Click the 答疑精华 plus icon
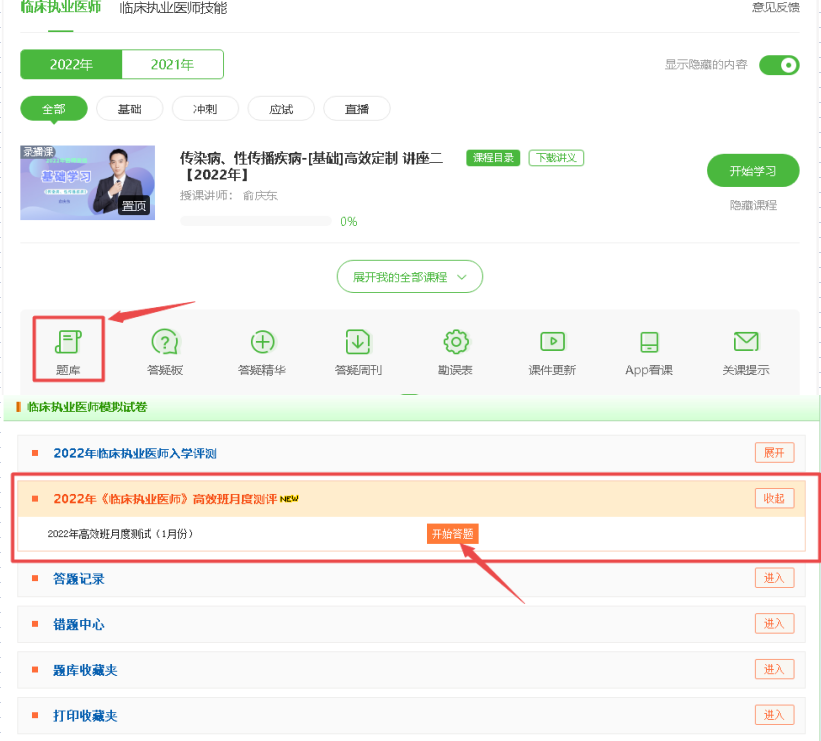 pos(262,342)
